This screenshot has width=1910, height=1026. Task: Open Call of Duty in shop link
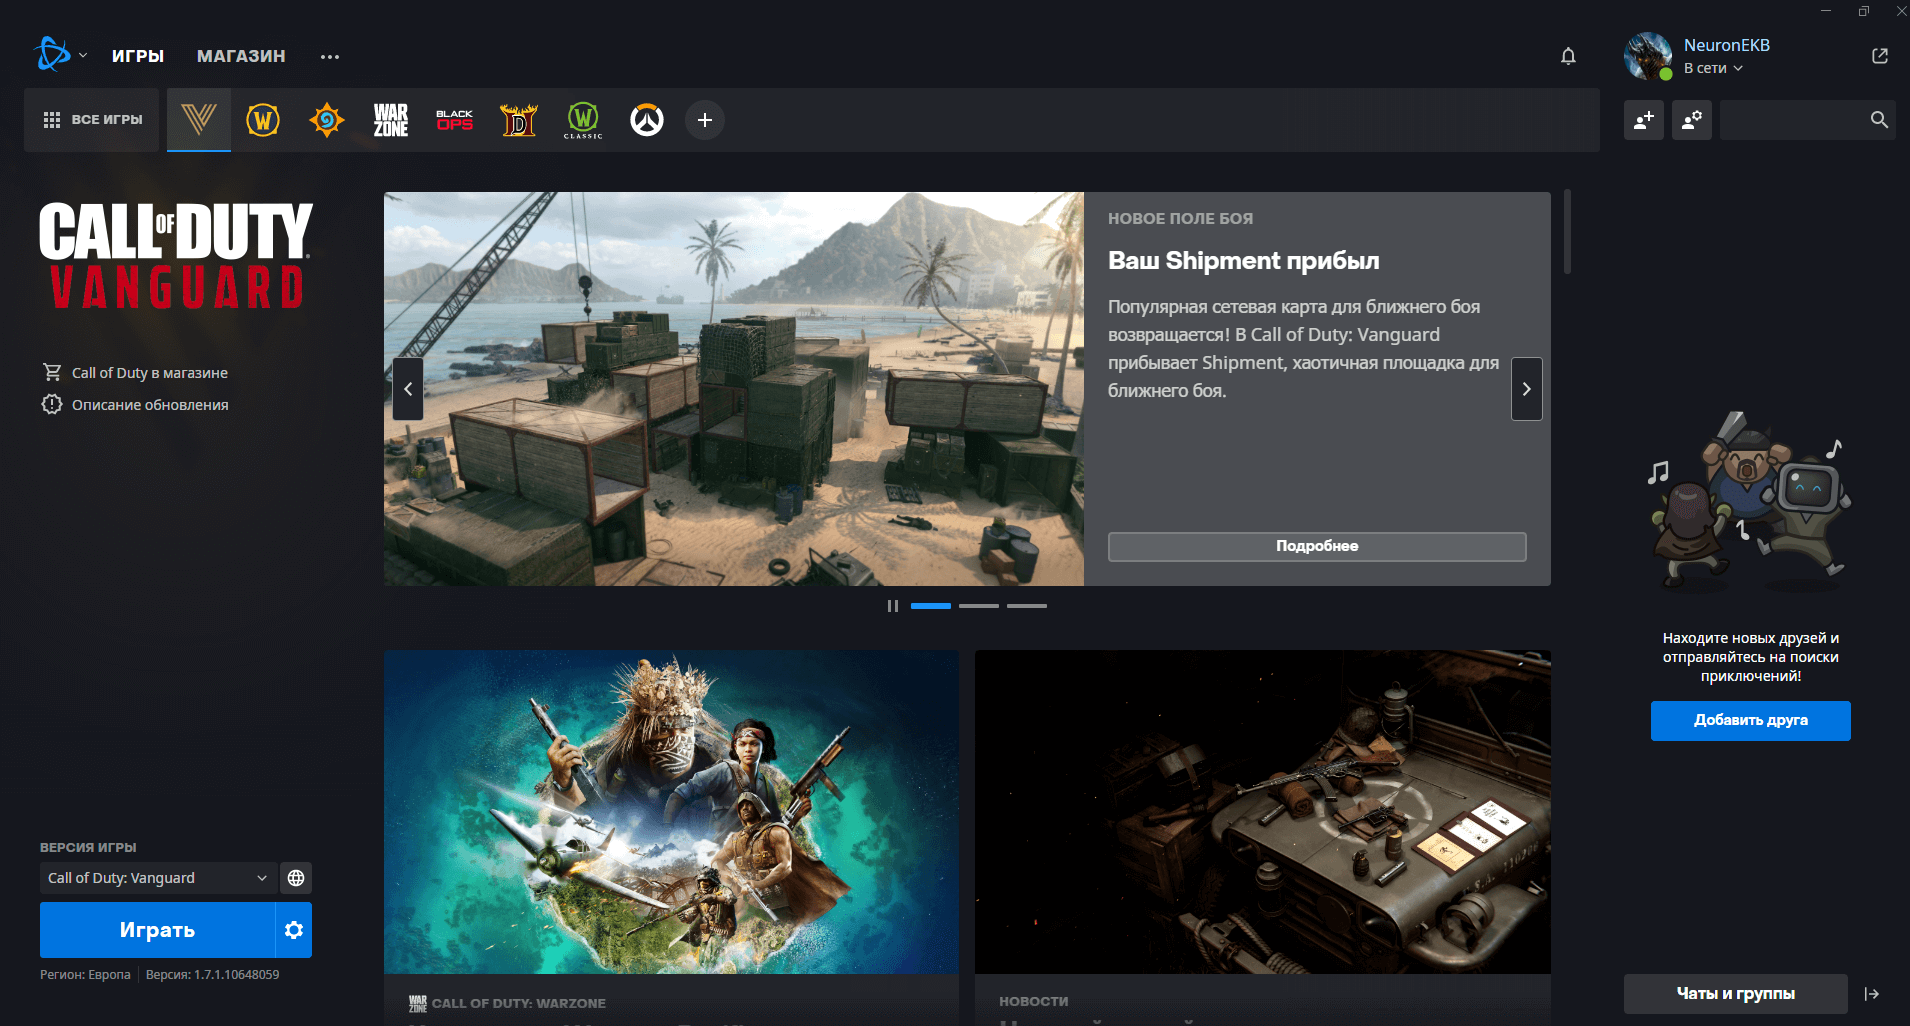pyautogui.click(x=135, y=372)
